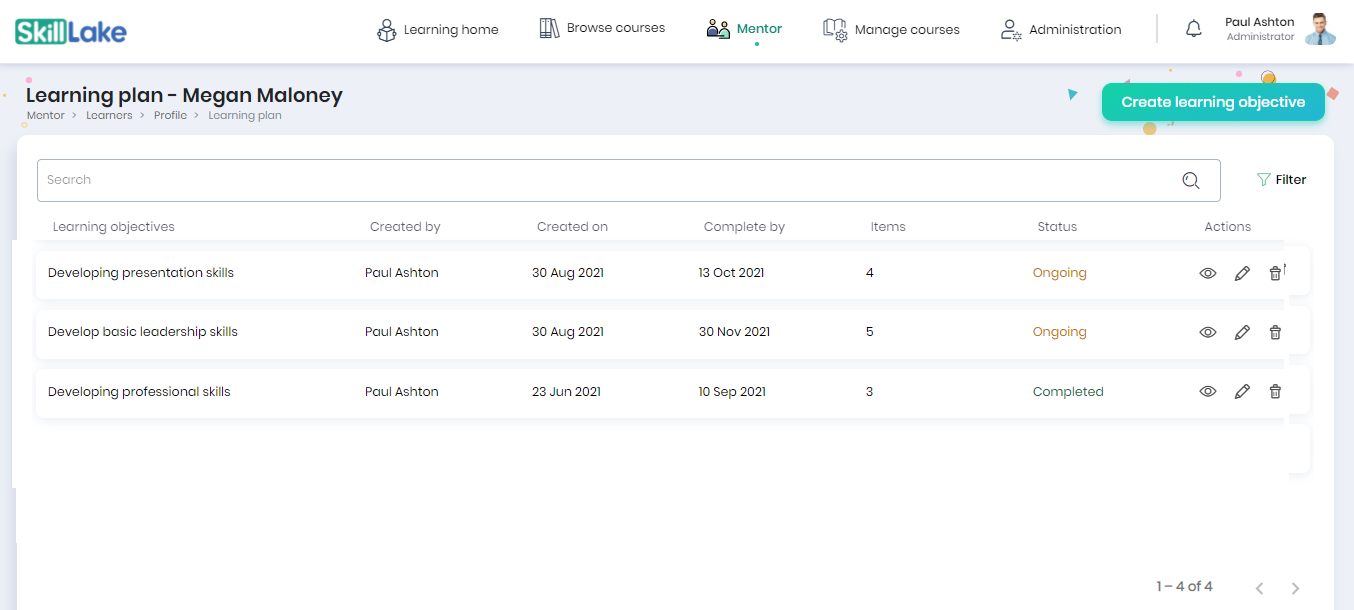Delete the Developing professional skills objective
The image size is (1354, 610).
tap(1275, 392)
